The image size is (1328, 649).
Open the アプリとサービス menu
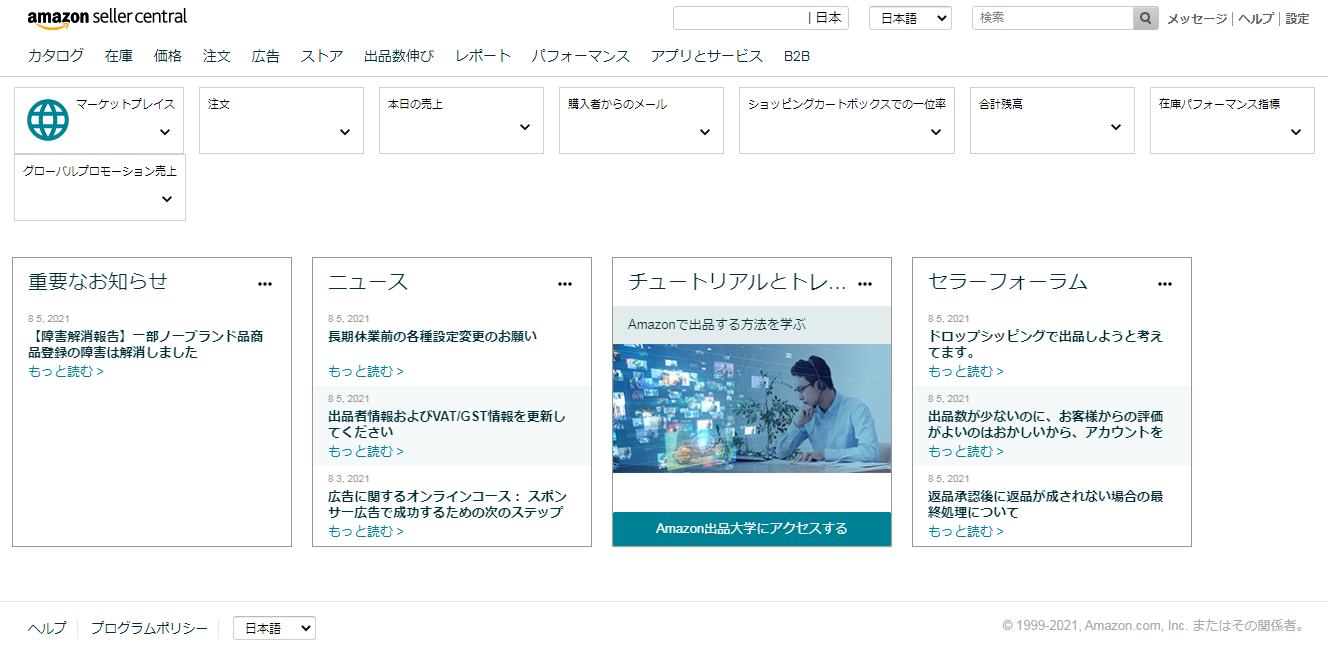click(707, 56)
